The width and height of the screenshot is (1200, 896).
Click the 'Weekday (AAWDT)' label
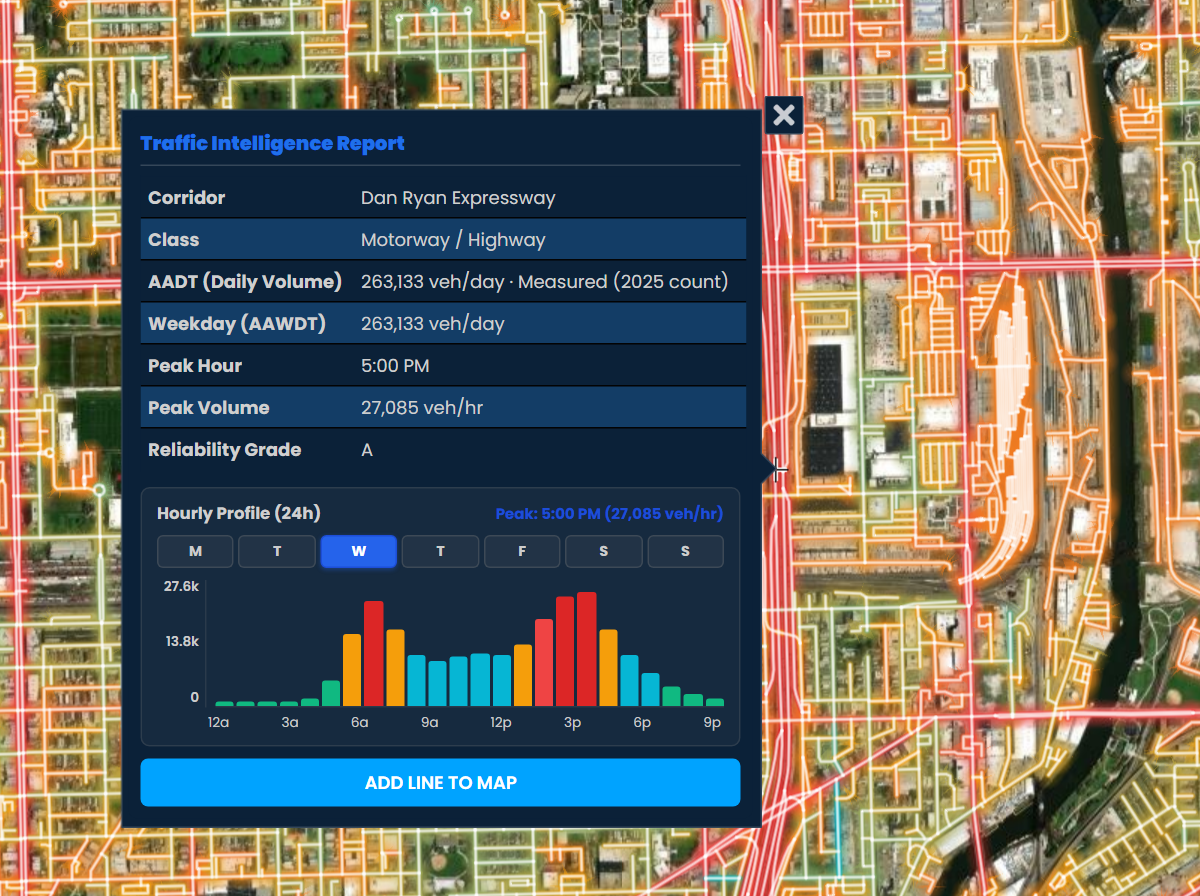[x=237, y=324]
